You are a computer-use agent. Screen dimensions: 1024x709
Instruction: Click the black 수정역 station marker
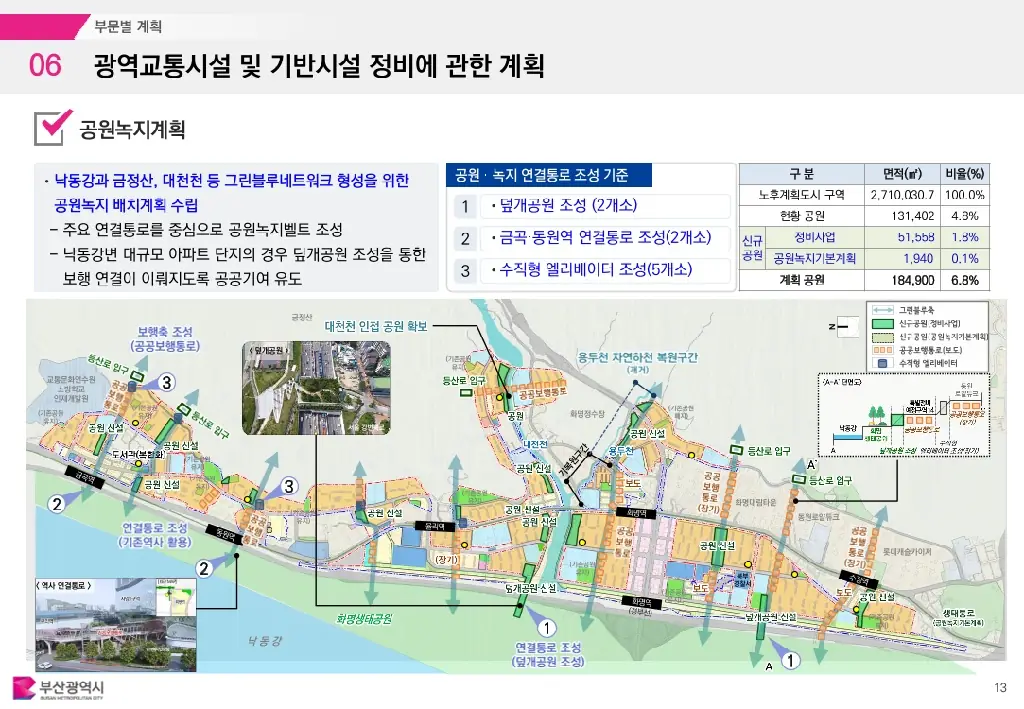(858, 578)
